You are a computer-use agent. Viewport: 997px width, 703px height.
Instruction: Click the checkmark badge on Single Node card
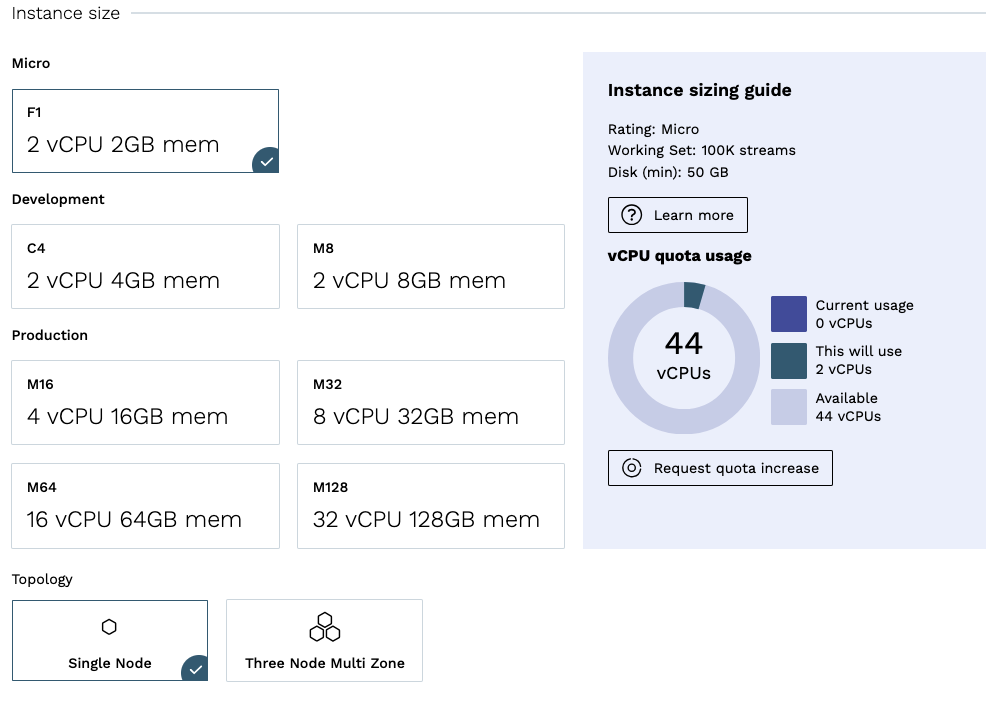[195, 668]
